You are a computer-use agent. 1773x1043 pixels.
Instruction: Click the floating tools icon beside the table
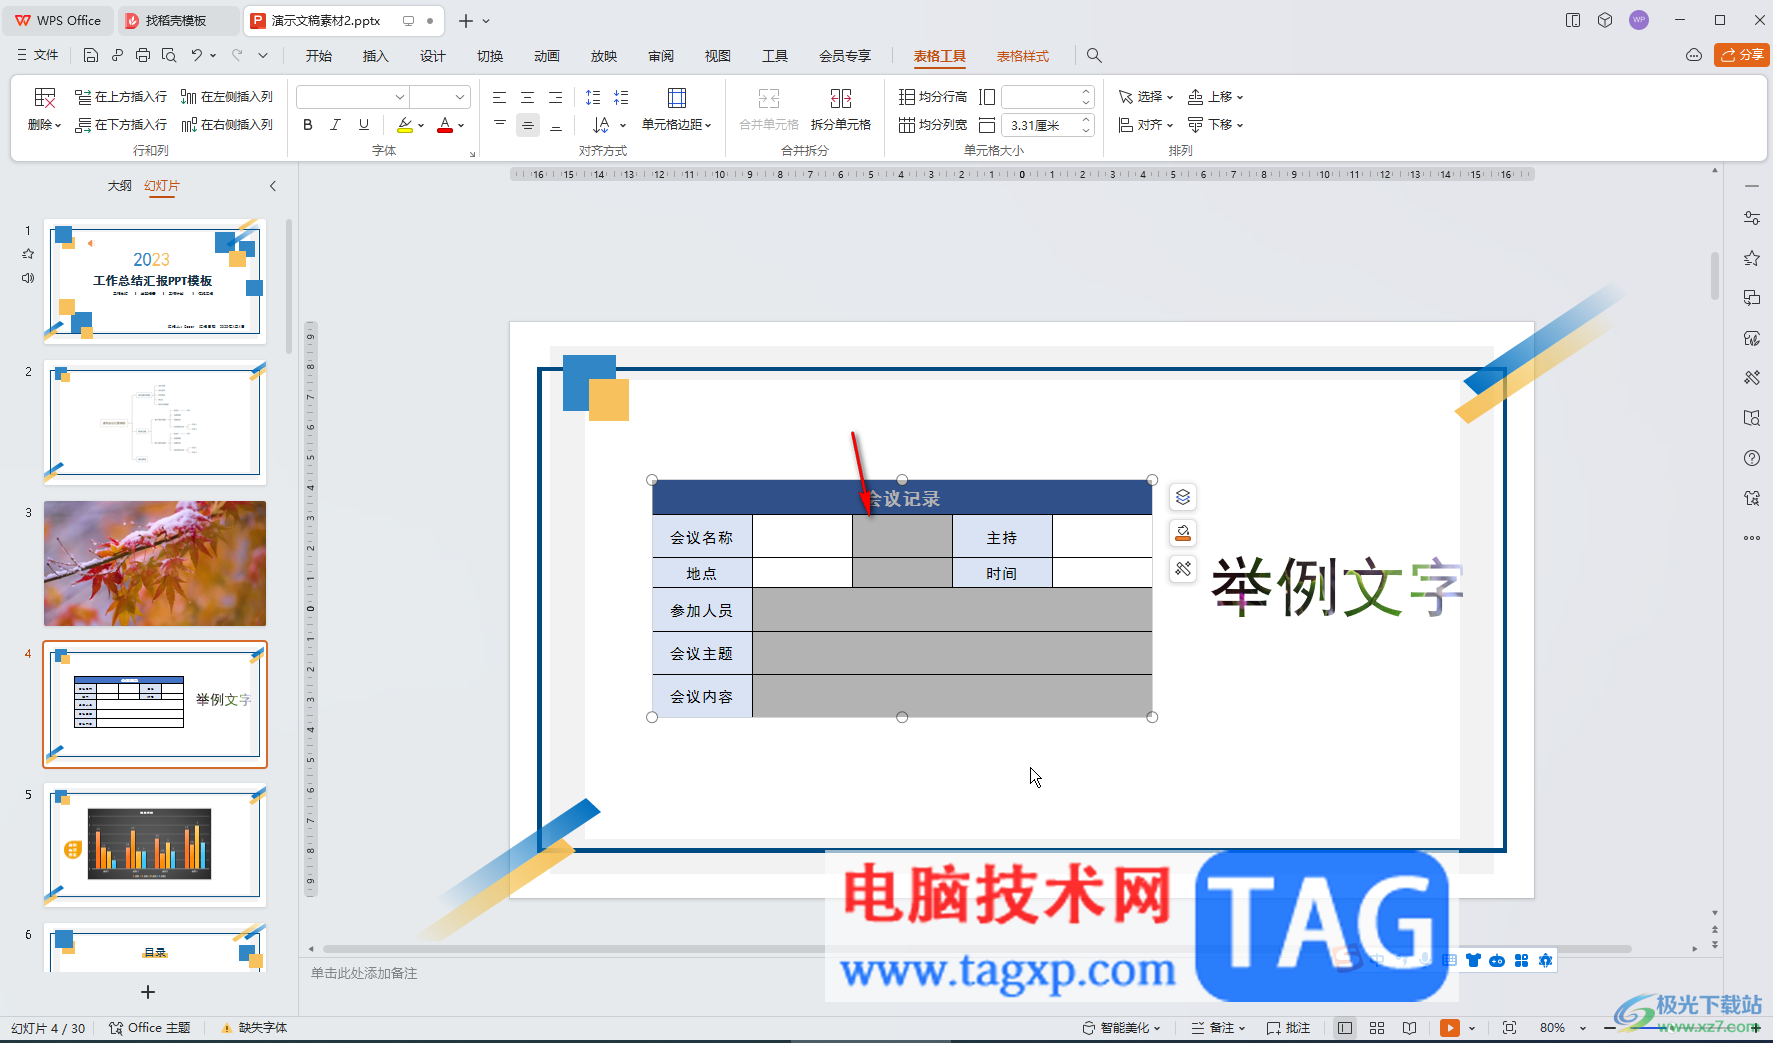[x=1183, y=569]
